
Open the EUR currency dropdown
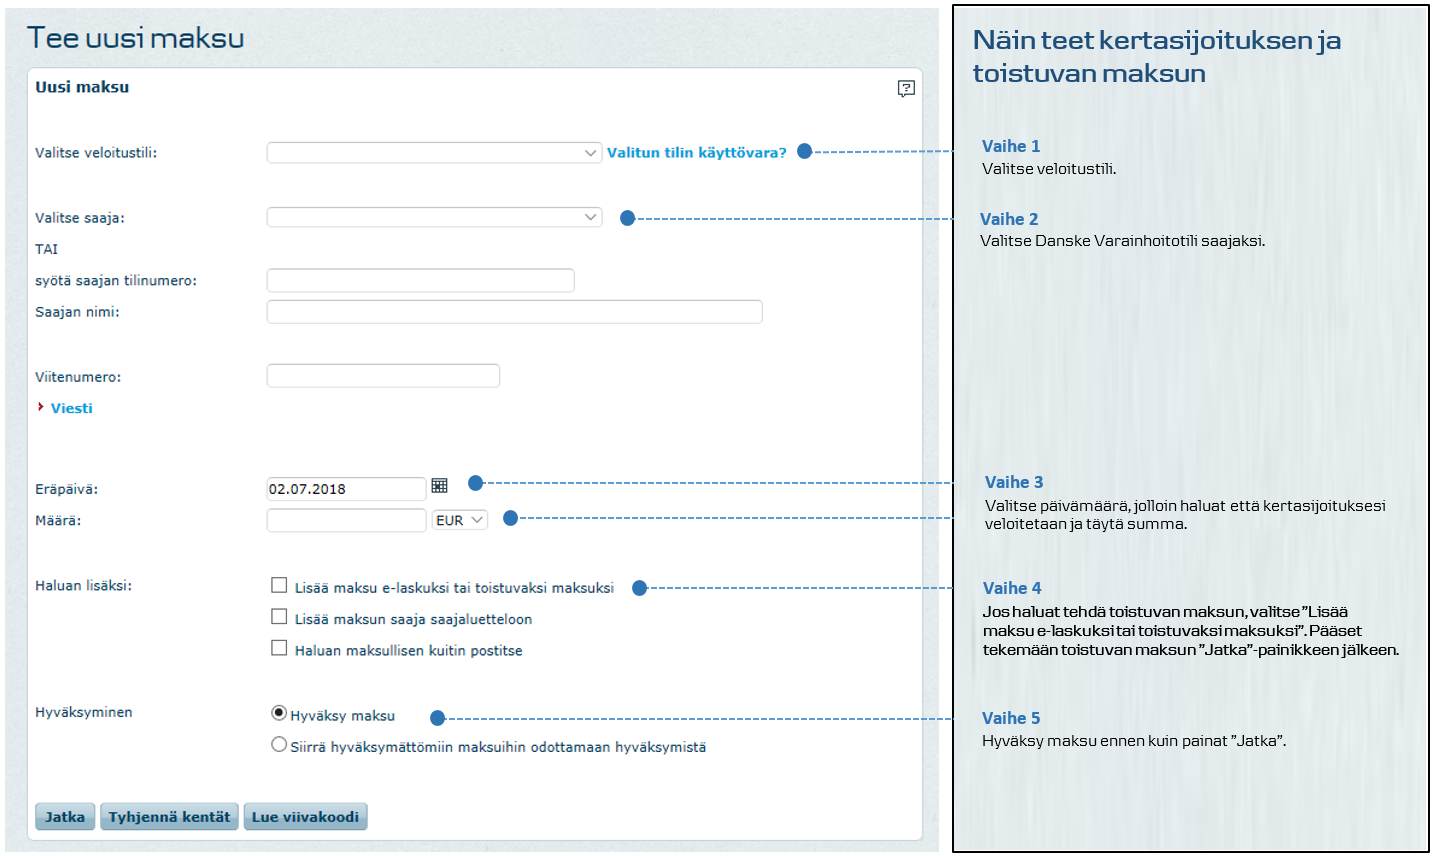pyautogui.click(x=459, y=520)
